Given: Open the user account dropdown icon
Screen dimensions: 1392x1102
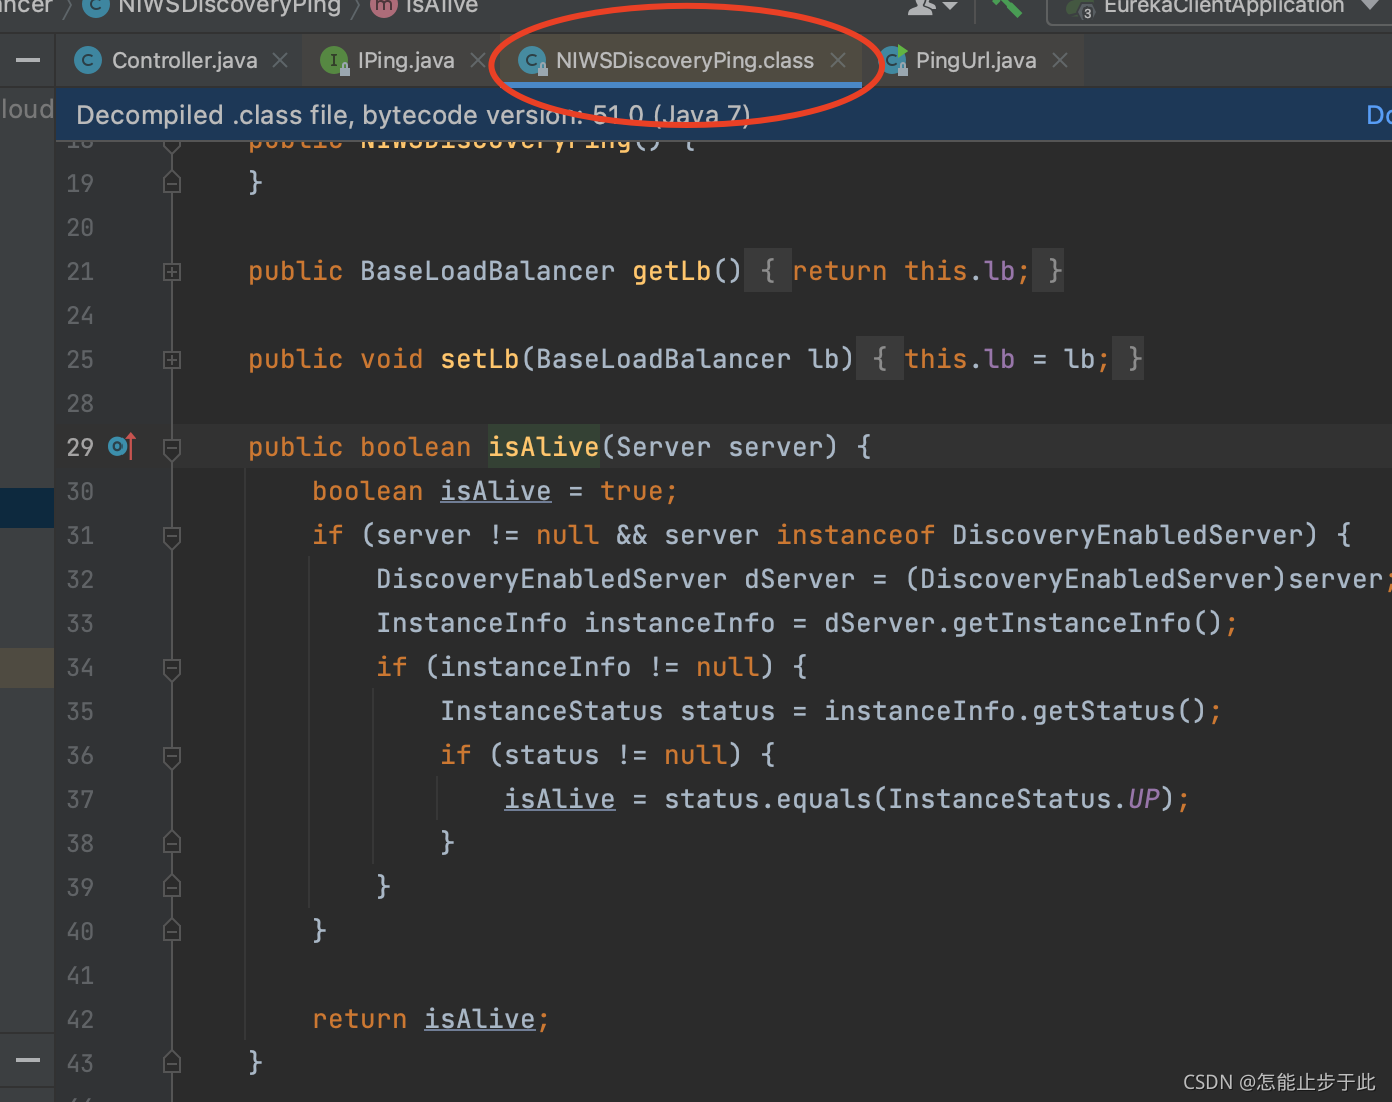Looking at the screenshot, I should 932,7.
